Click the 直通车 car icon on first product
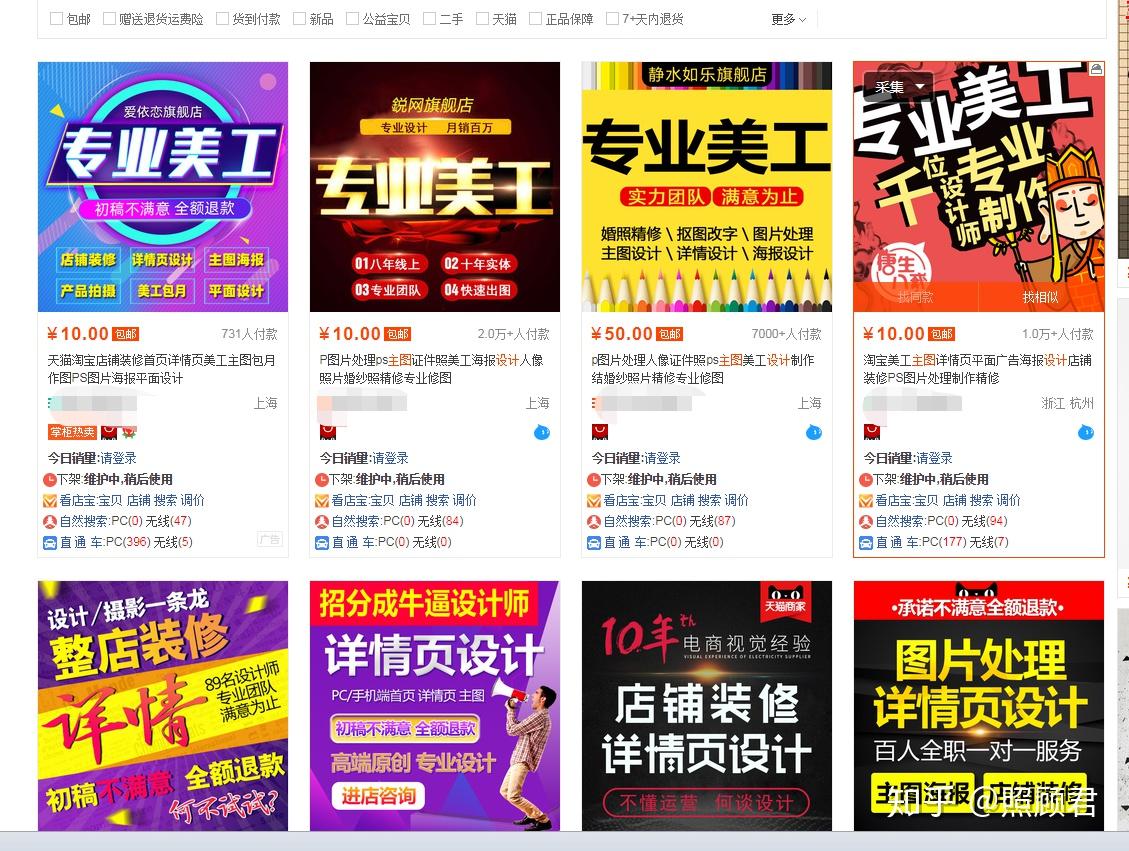This screenshot has height=851, width=1129. (x=50, y=542)
